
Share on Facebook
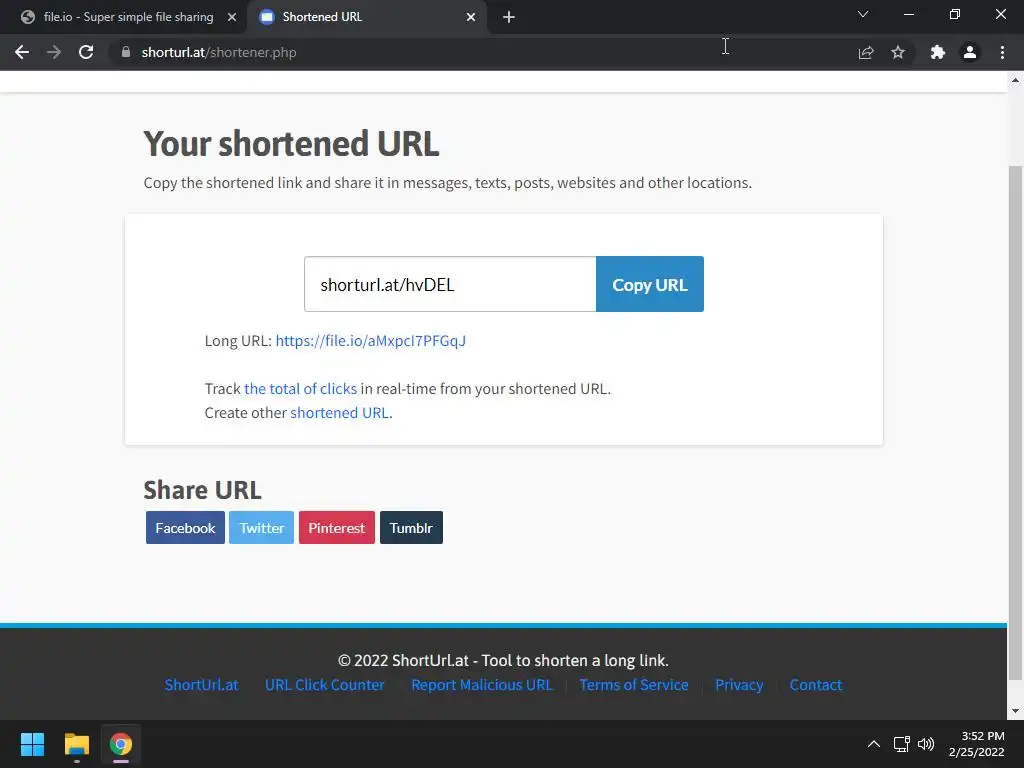click(185, 528)
